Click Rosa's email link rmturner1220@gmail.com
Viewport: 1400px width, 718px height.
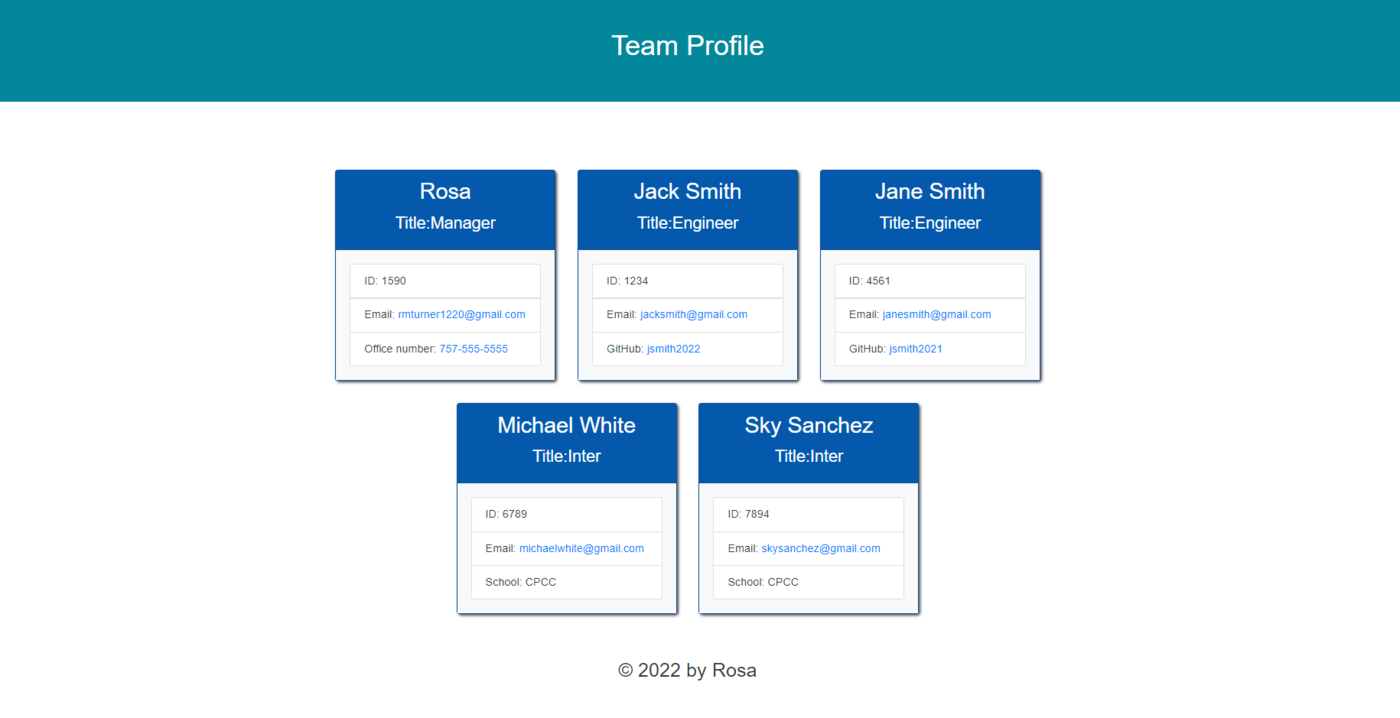pyautogui.click(x=462, y=314)
